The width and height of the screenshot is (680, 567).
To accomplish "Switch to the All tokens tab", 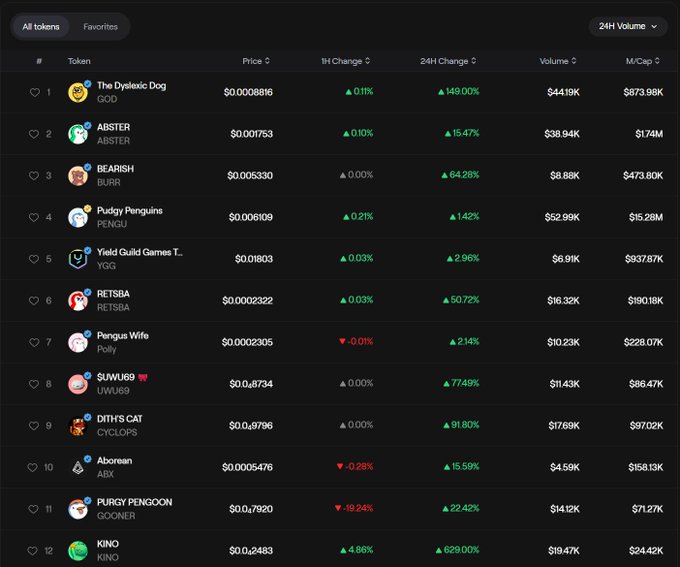I will (x=41, y=27).
